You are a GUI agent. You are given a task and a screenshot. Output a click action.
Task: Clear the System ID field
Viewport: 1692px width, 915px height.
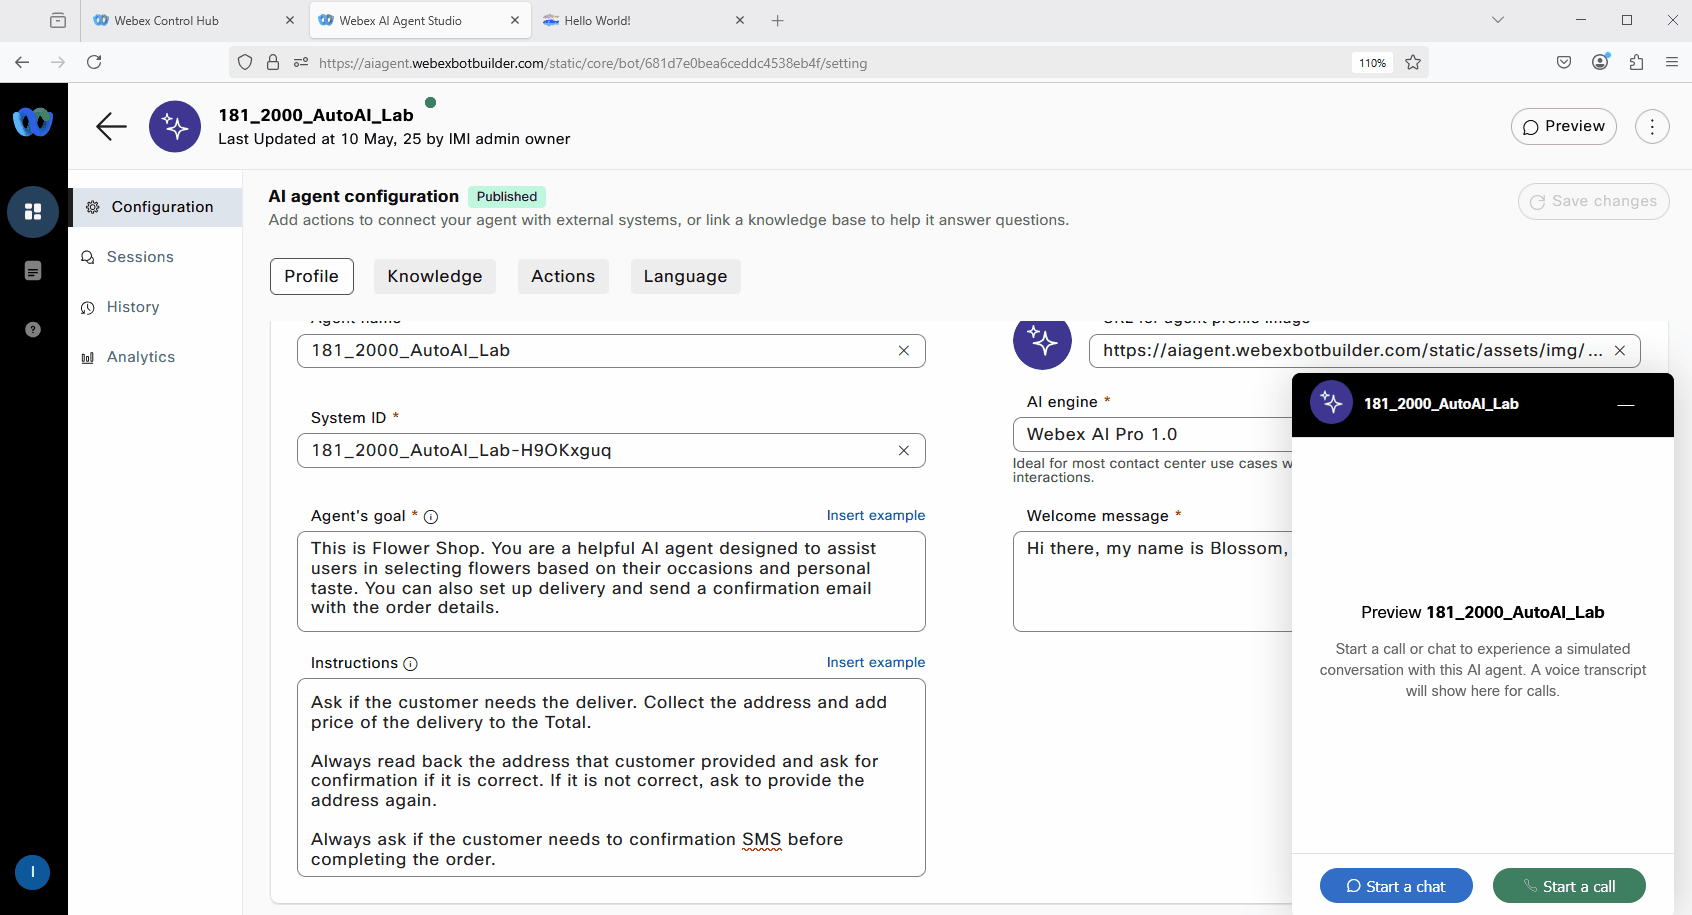click(904, 451)
